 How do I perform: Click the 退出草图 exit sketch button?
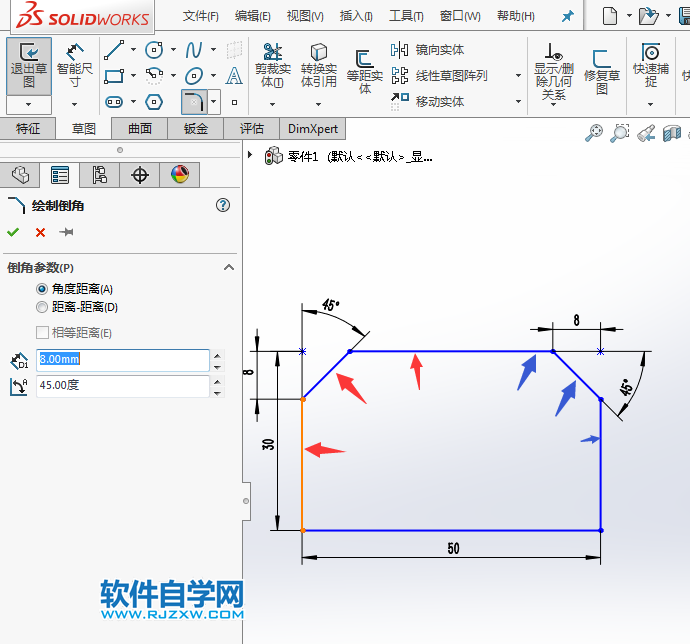[x=29, y=66]
